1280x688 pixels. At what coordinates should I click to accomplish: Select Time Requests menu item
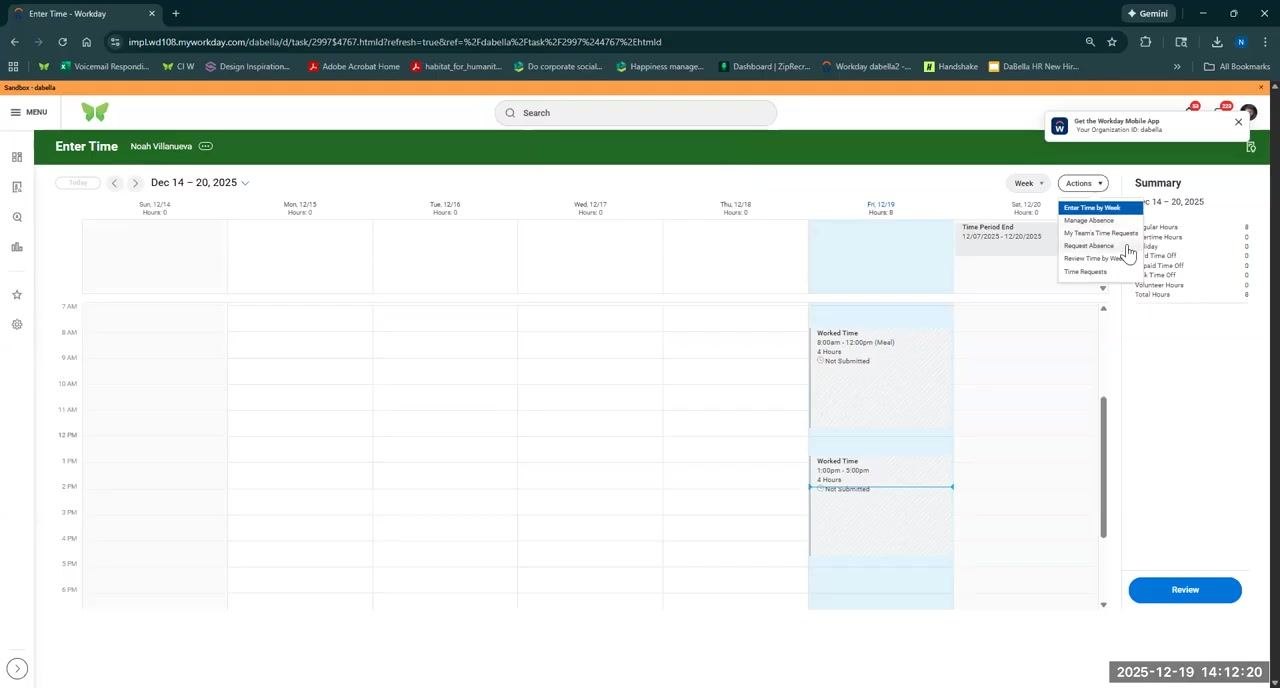pos(1100,272)
